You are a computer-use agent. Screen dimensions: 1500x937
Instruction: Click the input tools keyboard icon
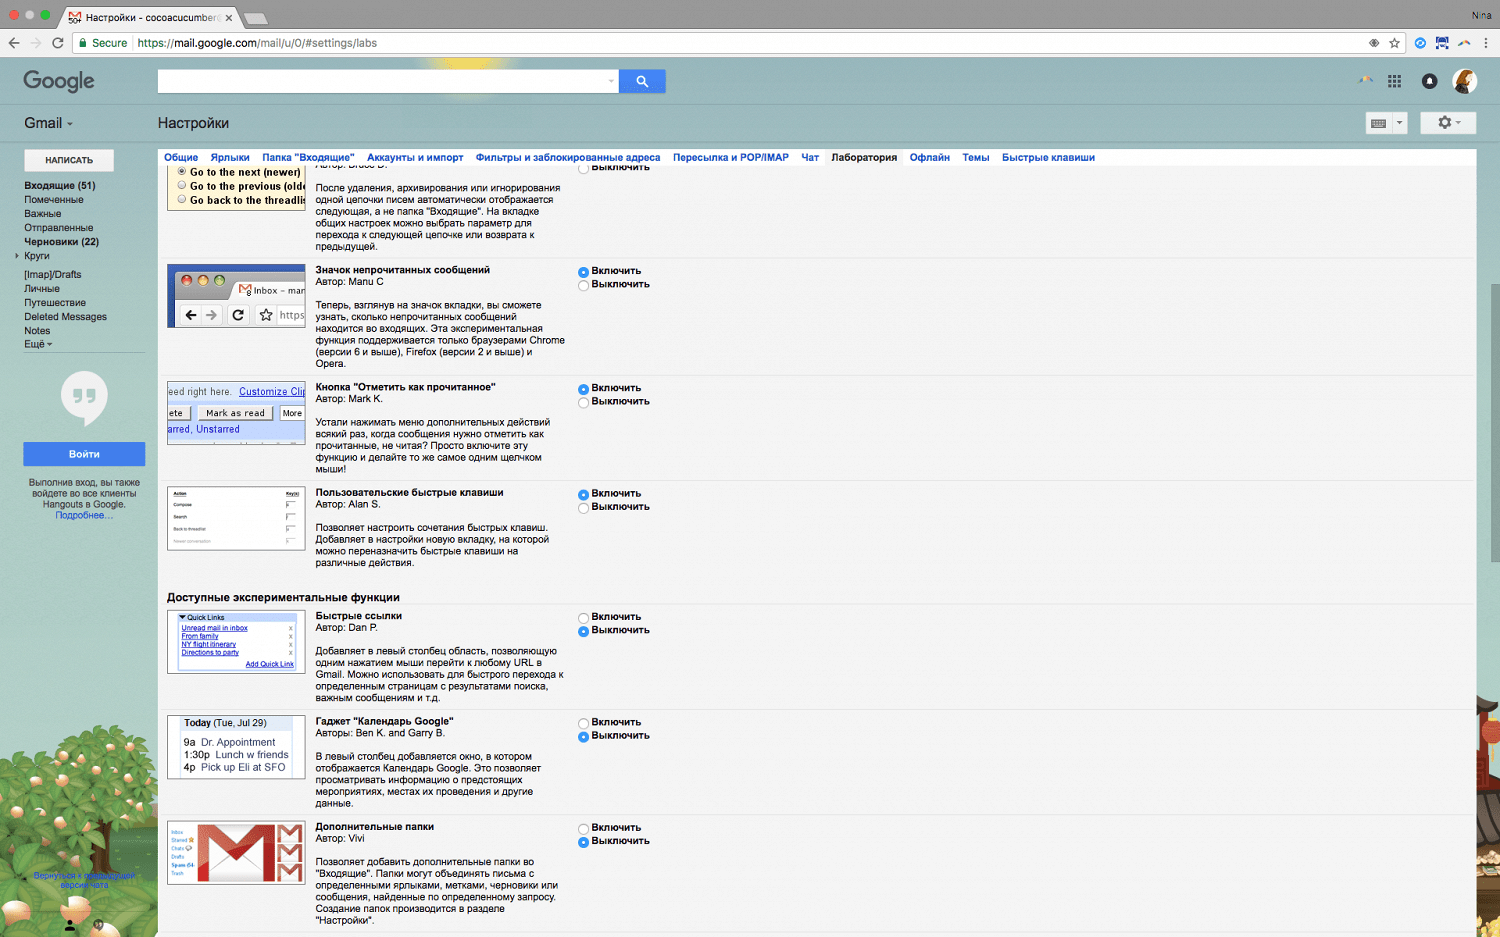click(x=1378, y=123)
